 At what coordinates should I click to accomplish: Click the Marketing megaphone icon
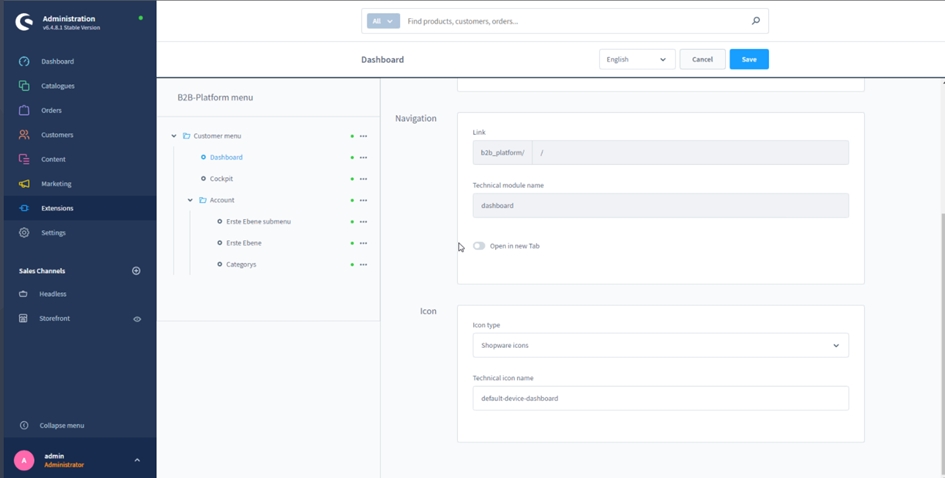(x=24, y=184)
